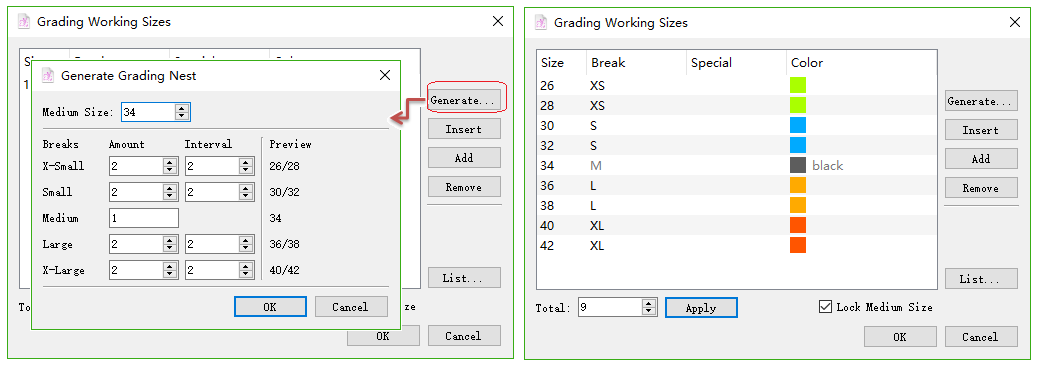Click the app icon in right Grading Working Sizes title
The height and width of the screenshot is (370, 1040).
click(541, 23)
